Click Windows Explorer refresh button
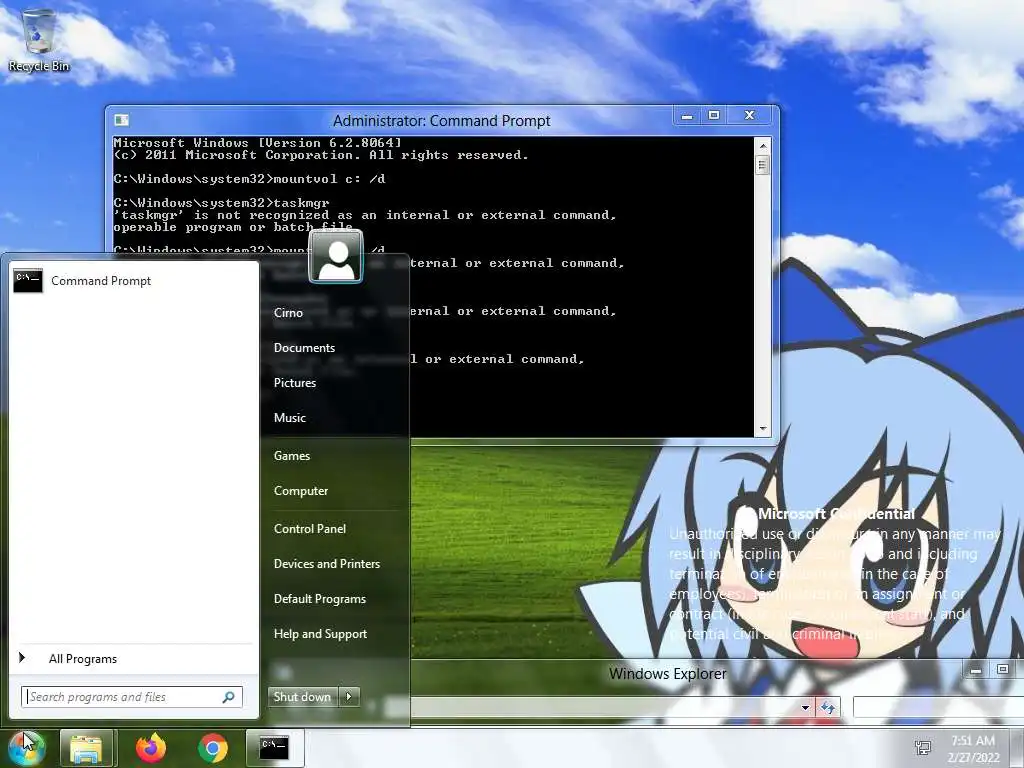This screenshot has width=1024, height=768. pyautogui.click(x=827, y=707)
